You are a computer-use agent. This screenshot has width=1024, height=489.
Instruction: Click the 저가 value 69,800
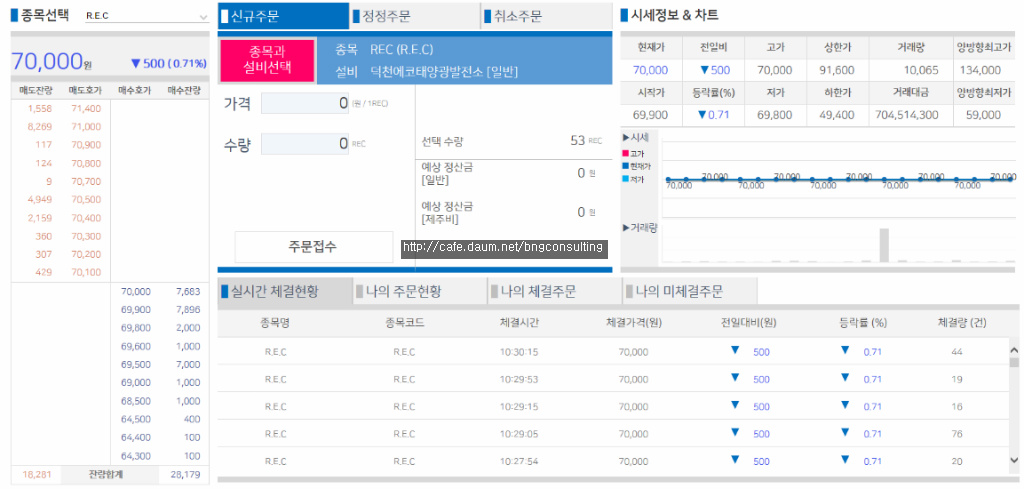pos(775,115)
